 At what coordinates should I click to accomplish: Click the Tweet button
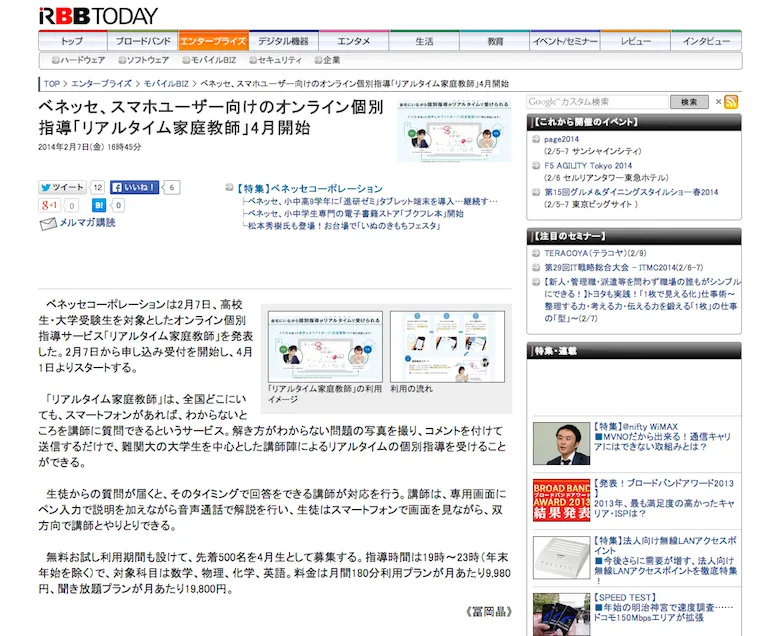click(62, 187)
